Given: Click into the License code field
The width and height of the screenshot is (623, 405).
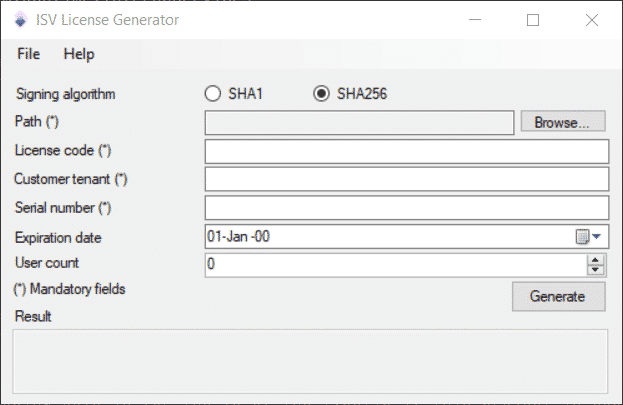Looking at the screenshot, I should (407, 151).
